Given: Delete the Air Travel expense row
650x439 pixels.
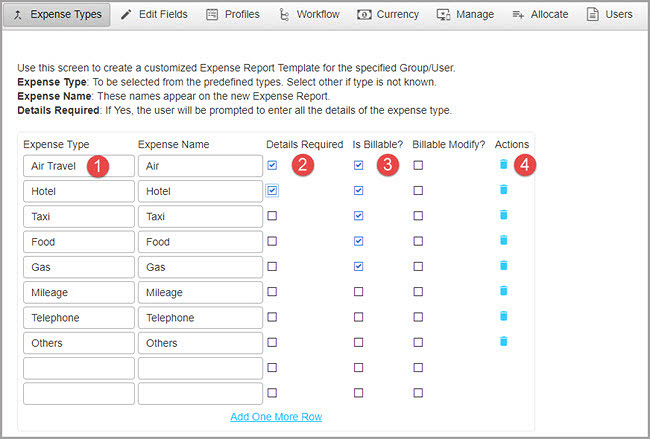Looking at the screenshot, I should [504, 164].
